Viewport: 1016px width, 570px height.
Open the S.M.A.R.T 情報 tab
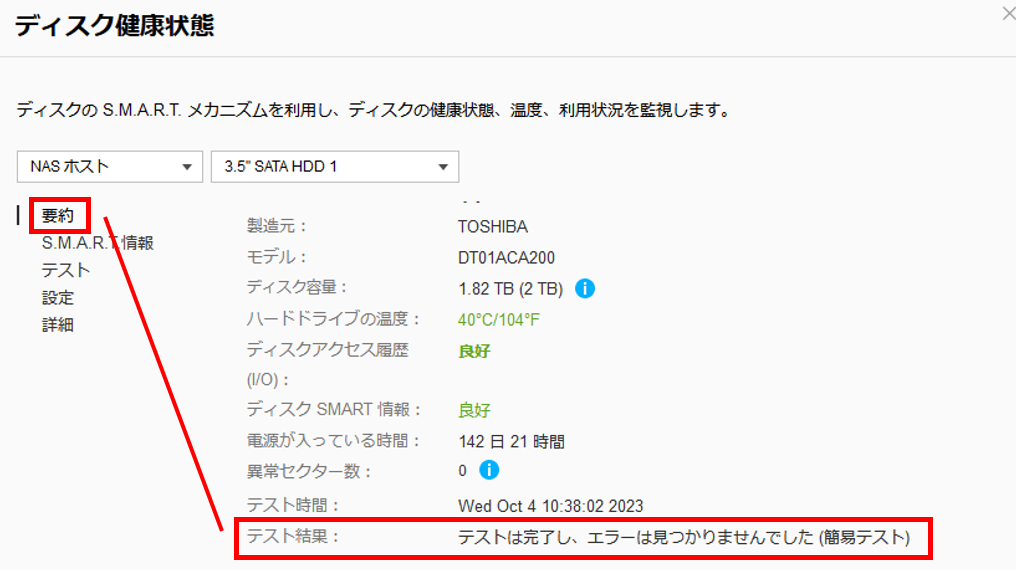click(x=98, y=243)
